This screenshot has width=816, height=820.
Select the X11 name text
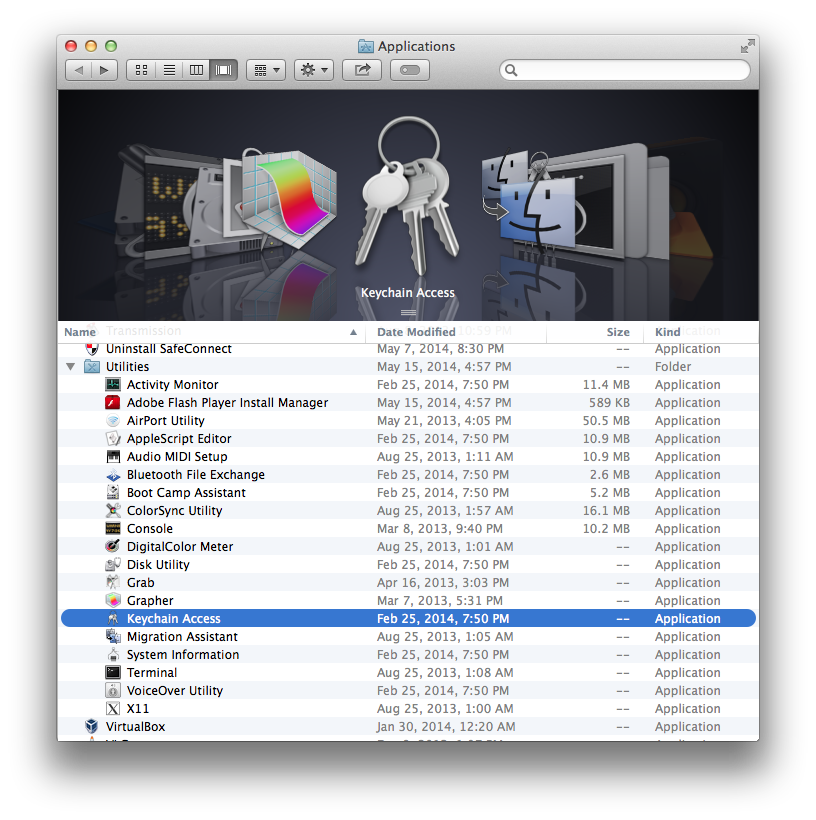138,709
